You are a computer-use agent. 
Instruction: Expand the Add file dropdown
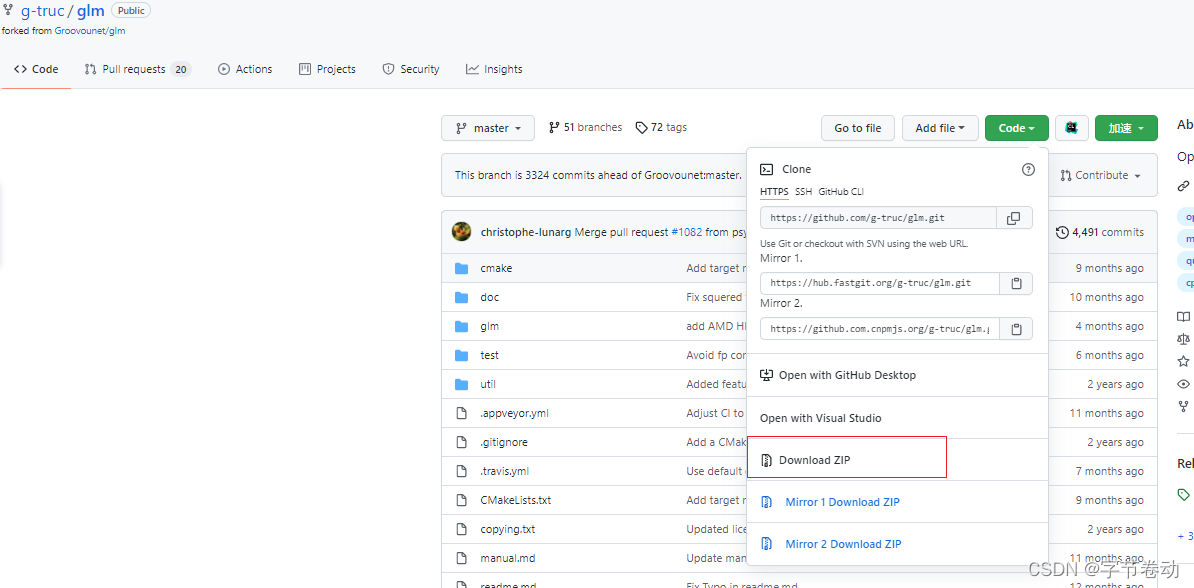pyautogui.click(x=940, y=128)
